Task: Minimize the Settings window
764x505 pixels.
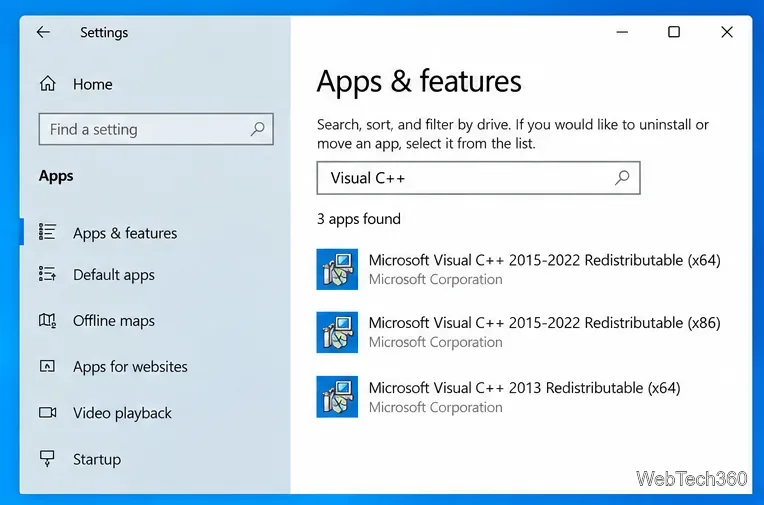Action: 622,32
